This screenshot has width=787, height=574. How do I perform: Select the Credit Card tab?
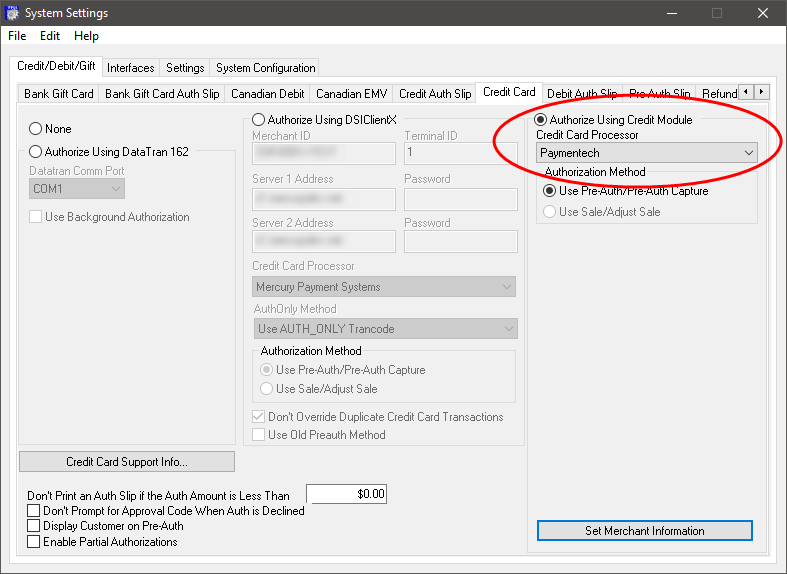(509, 92)
